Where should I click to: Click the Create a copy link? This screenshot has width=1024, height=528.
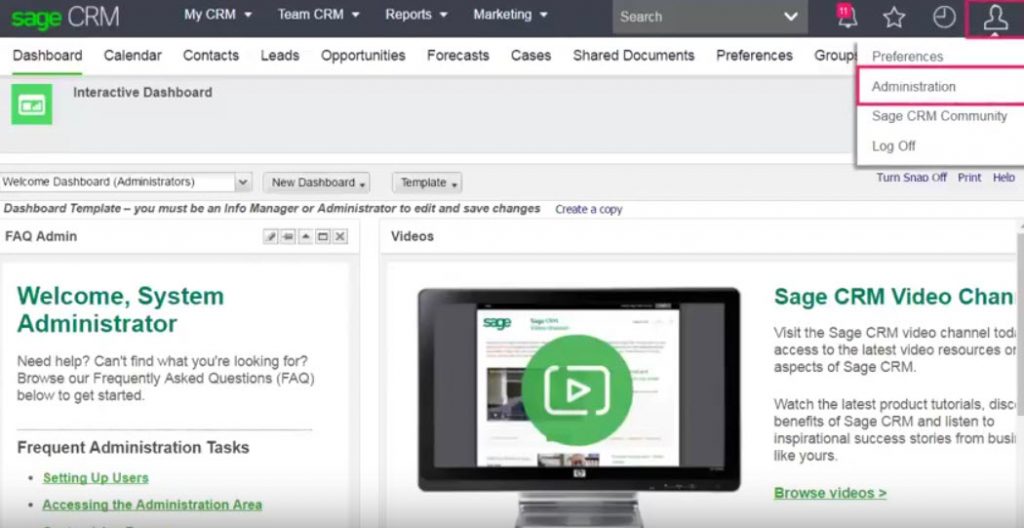coord(588,210)
